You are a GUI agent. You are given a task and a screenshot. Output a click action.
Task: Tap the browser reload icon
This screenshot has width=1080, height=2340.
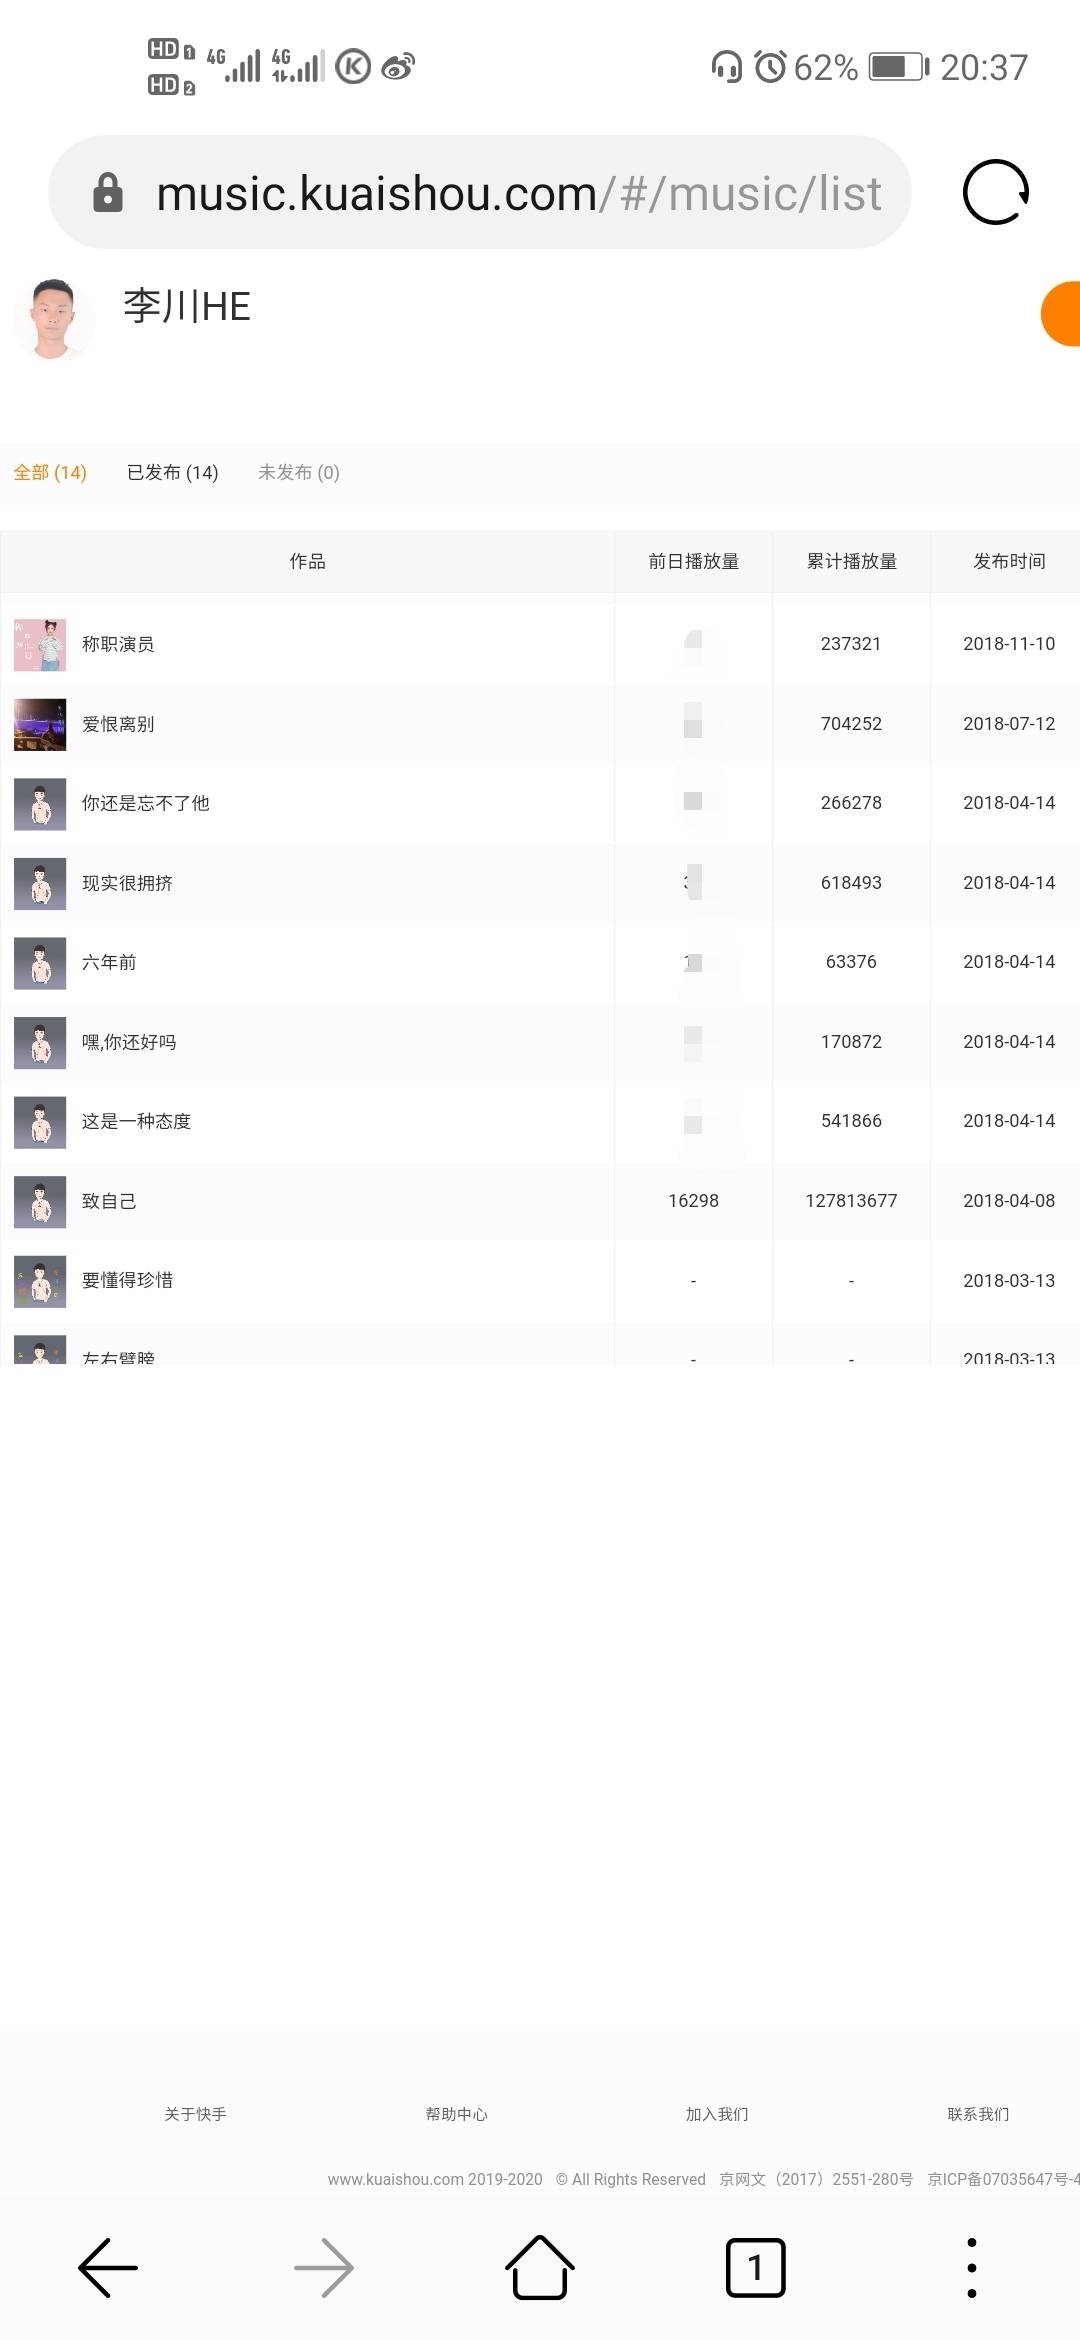[x=995, y=192]
